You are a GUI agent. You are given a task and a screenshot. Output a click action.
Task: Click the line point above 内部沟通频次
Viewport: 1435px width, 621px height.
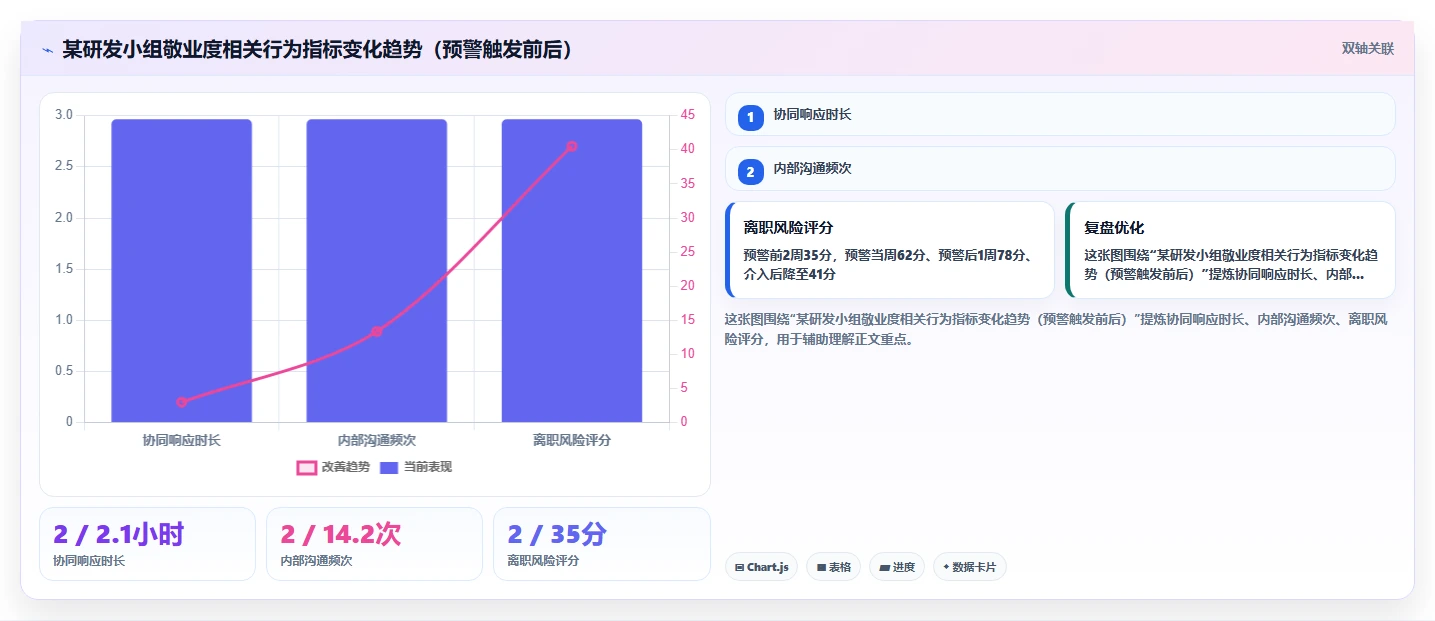[376, 331]
